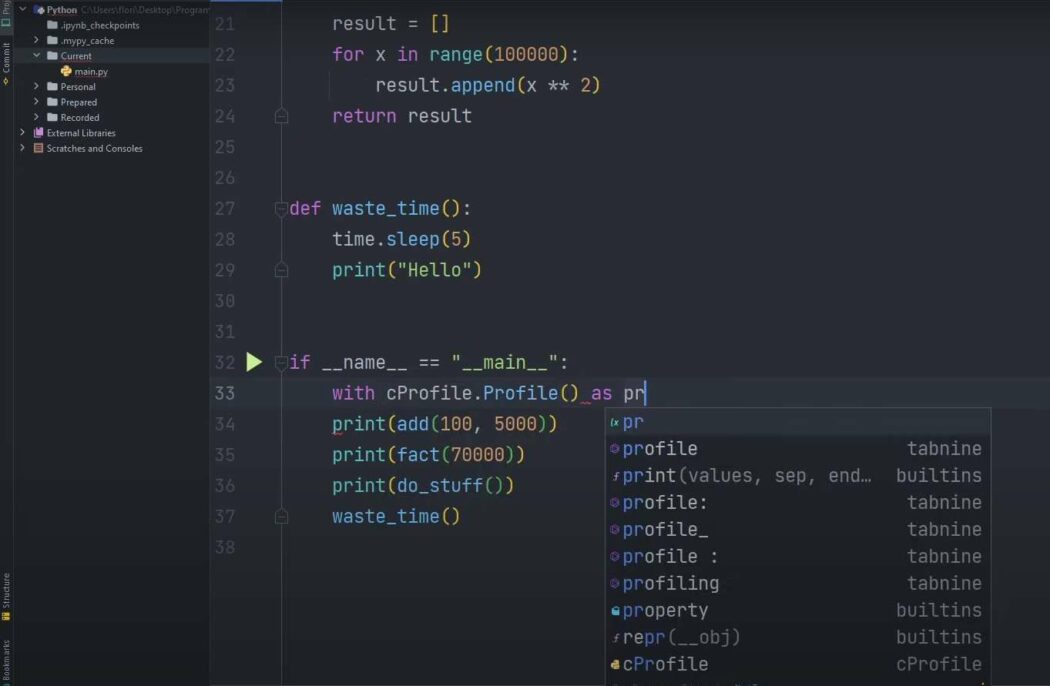Image resolution: width=1050 pixels, height=686 pixels.
Task: Open the Structure tool window icon
Action: [8, 589]
